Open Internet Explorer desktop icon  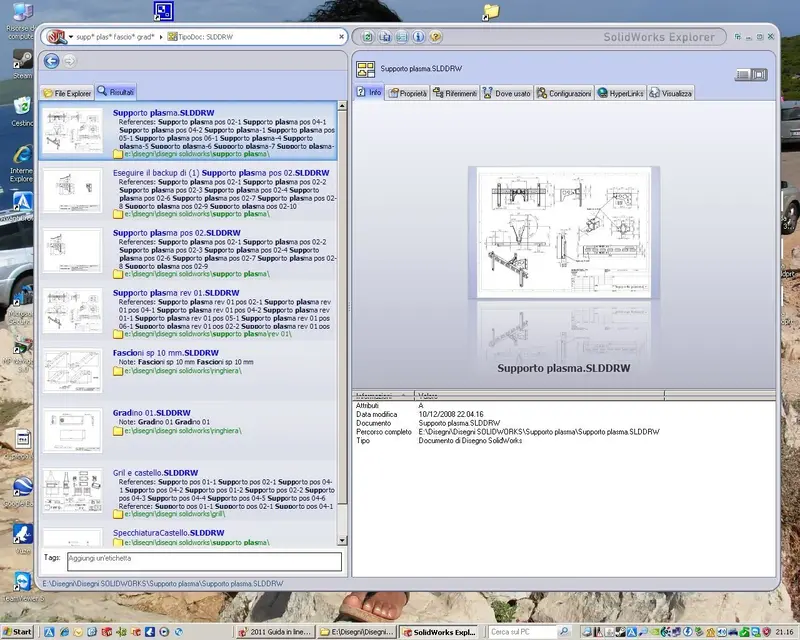[x=22, y=163]
